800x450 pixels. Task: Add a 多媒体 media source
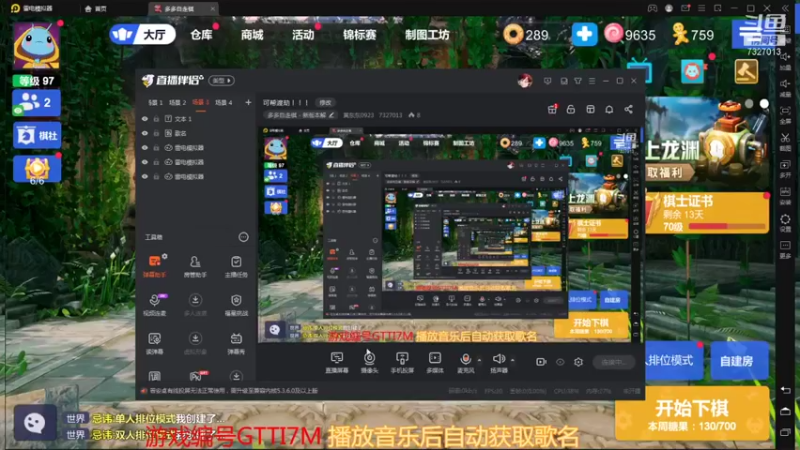coord(435,362)
